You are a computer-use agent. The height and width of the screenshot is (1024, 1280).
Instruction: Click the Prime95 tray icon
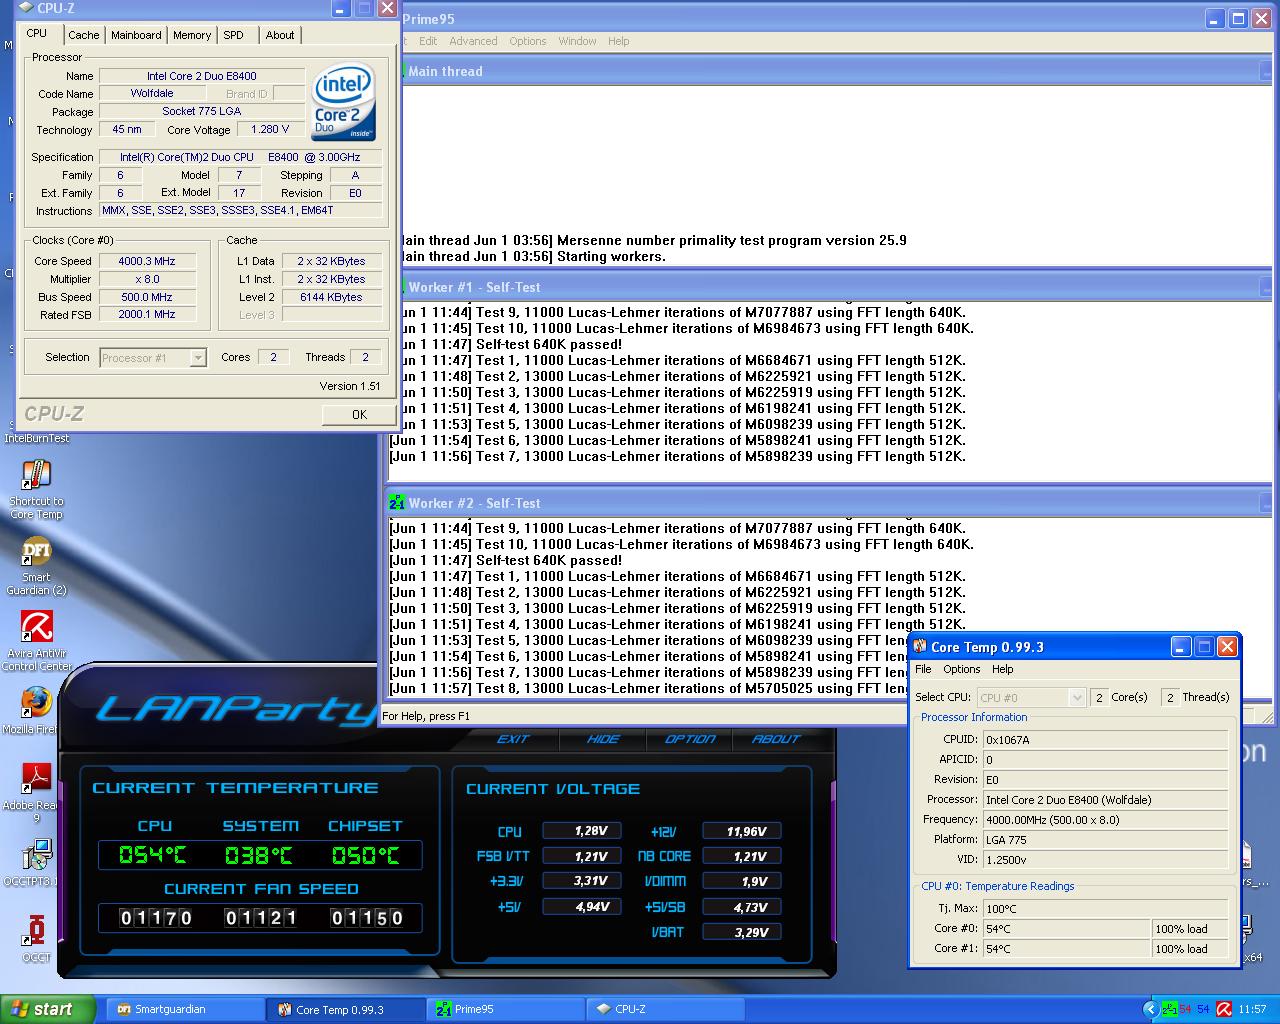(x=1168, y=1009)
